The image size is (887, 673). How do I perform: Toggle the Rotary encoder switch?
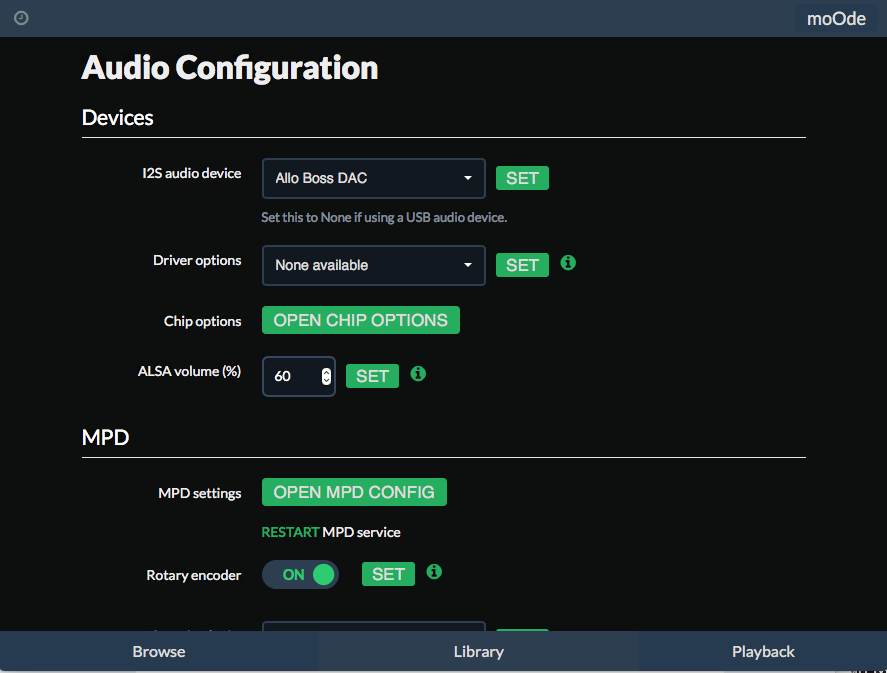tap(300, 575)
